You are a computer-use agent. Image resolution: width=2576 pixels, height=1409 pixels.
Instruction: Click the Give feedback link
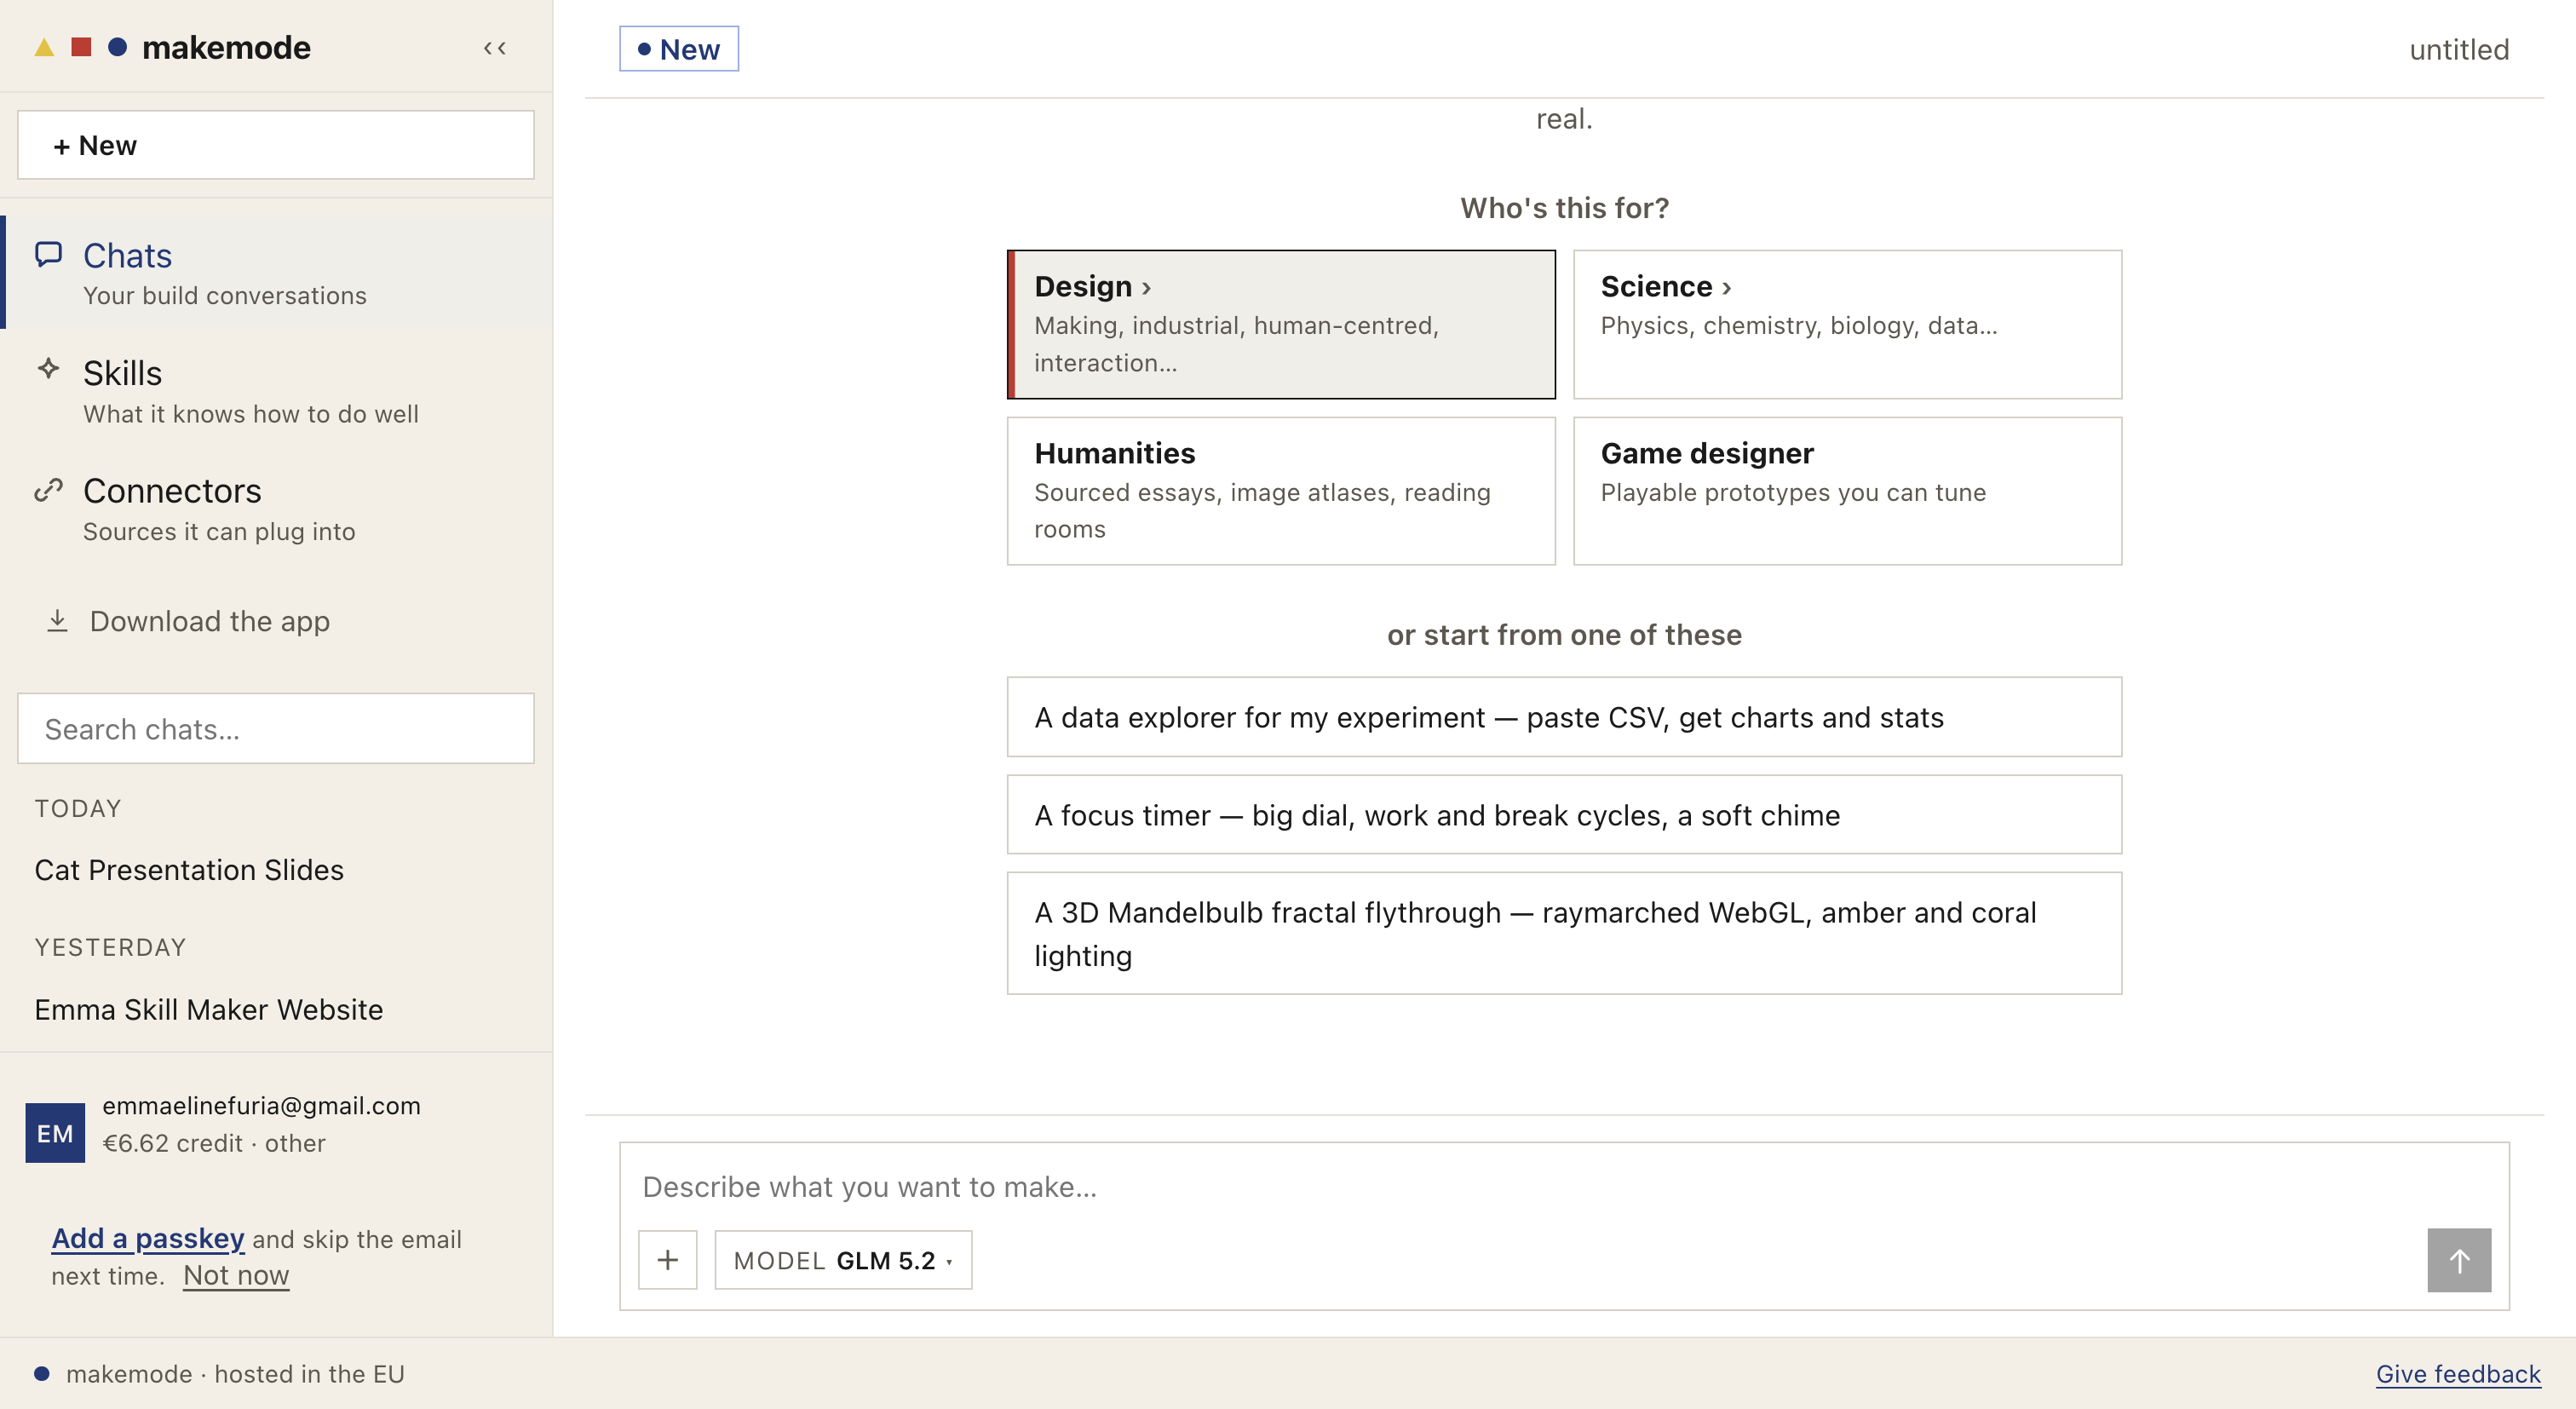click(2458, 1374)
